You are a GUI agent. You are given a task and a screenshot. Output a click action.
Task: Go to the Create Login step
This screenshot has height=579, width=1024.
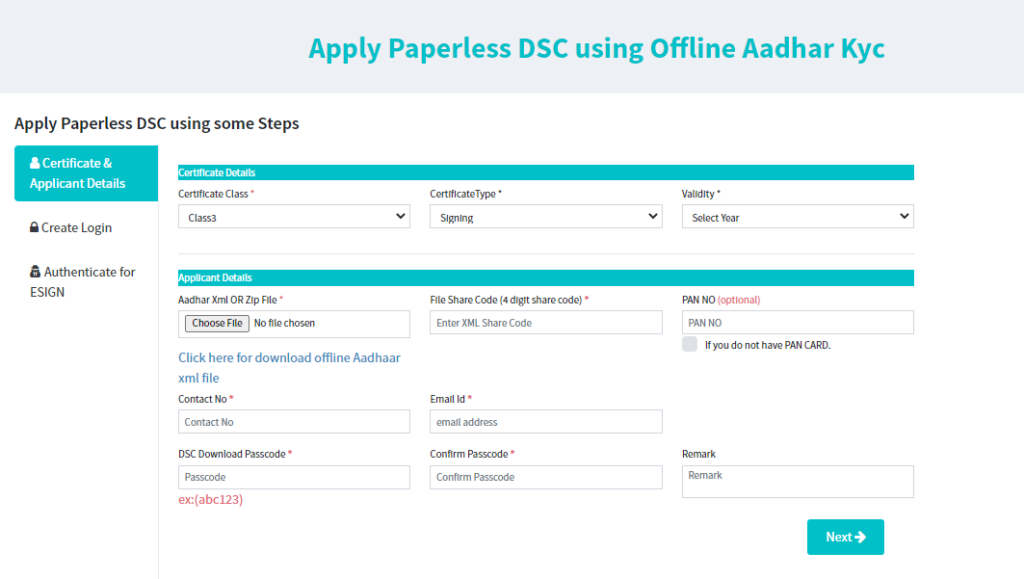[71, 228]
